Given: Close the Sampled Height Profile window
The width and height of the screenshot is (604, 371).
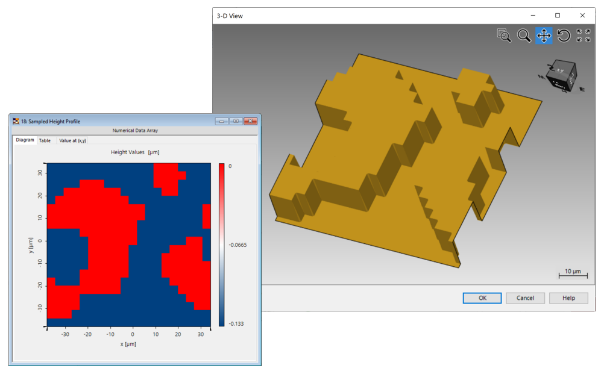Looking at the screenshot, I should 250,121.
